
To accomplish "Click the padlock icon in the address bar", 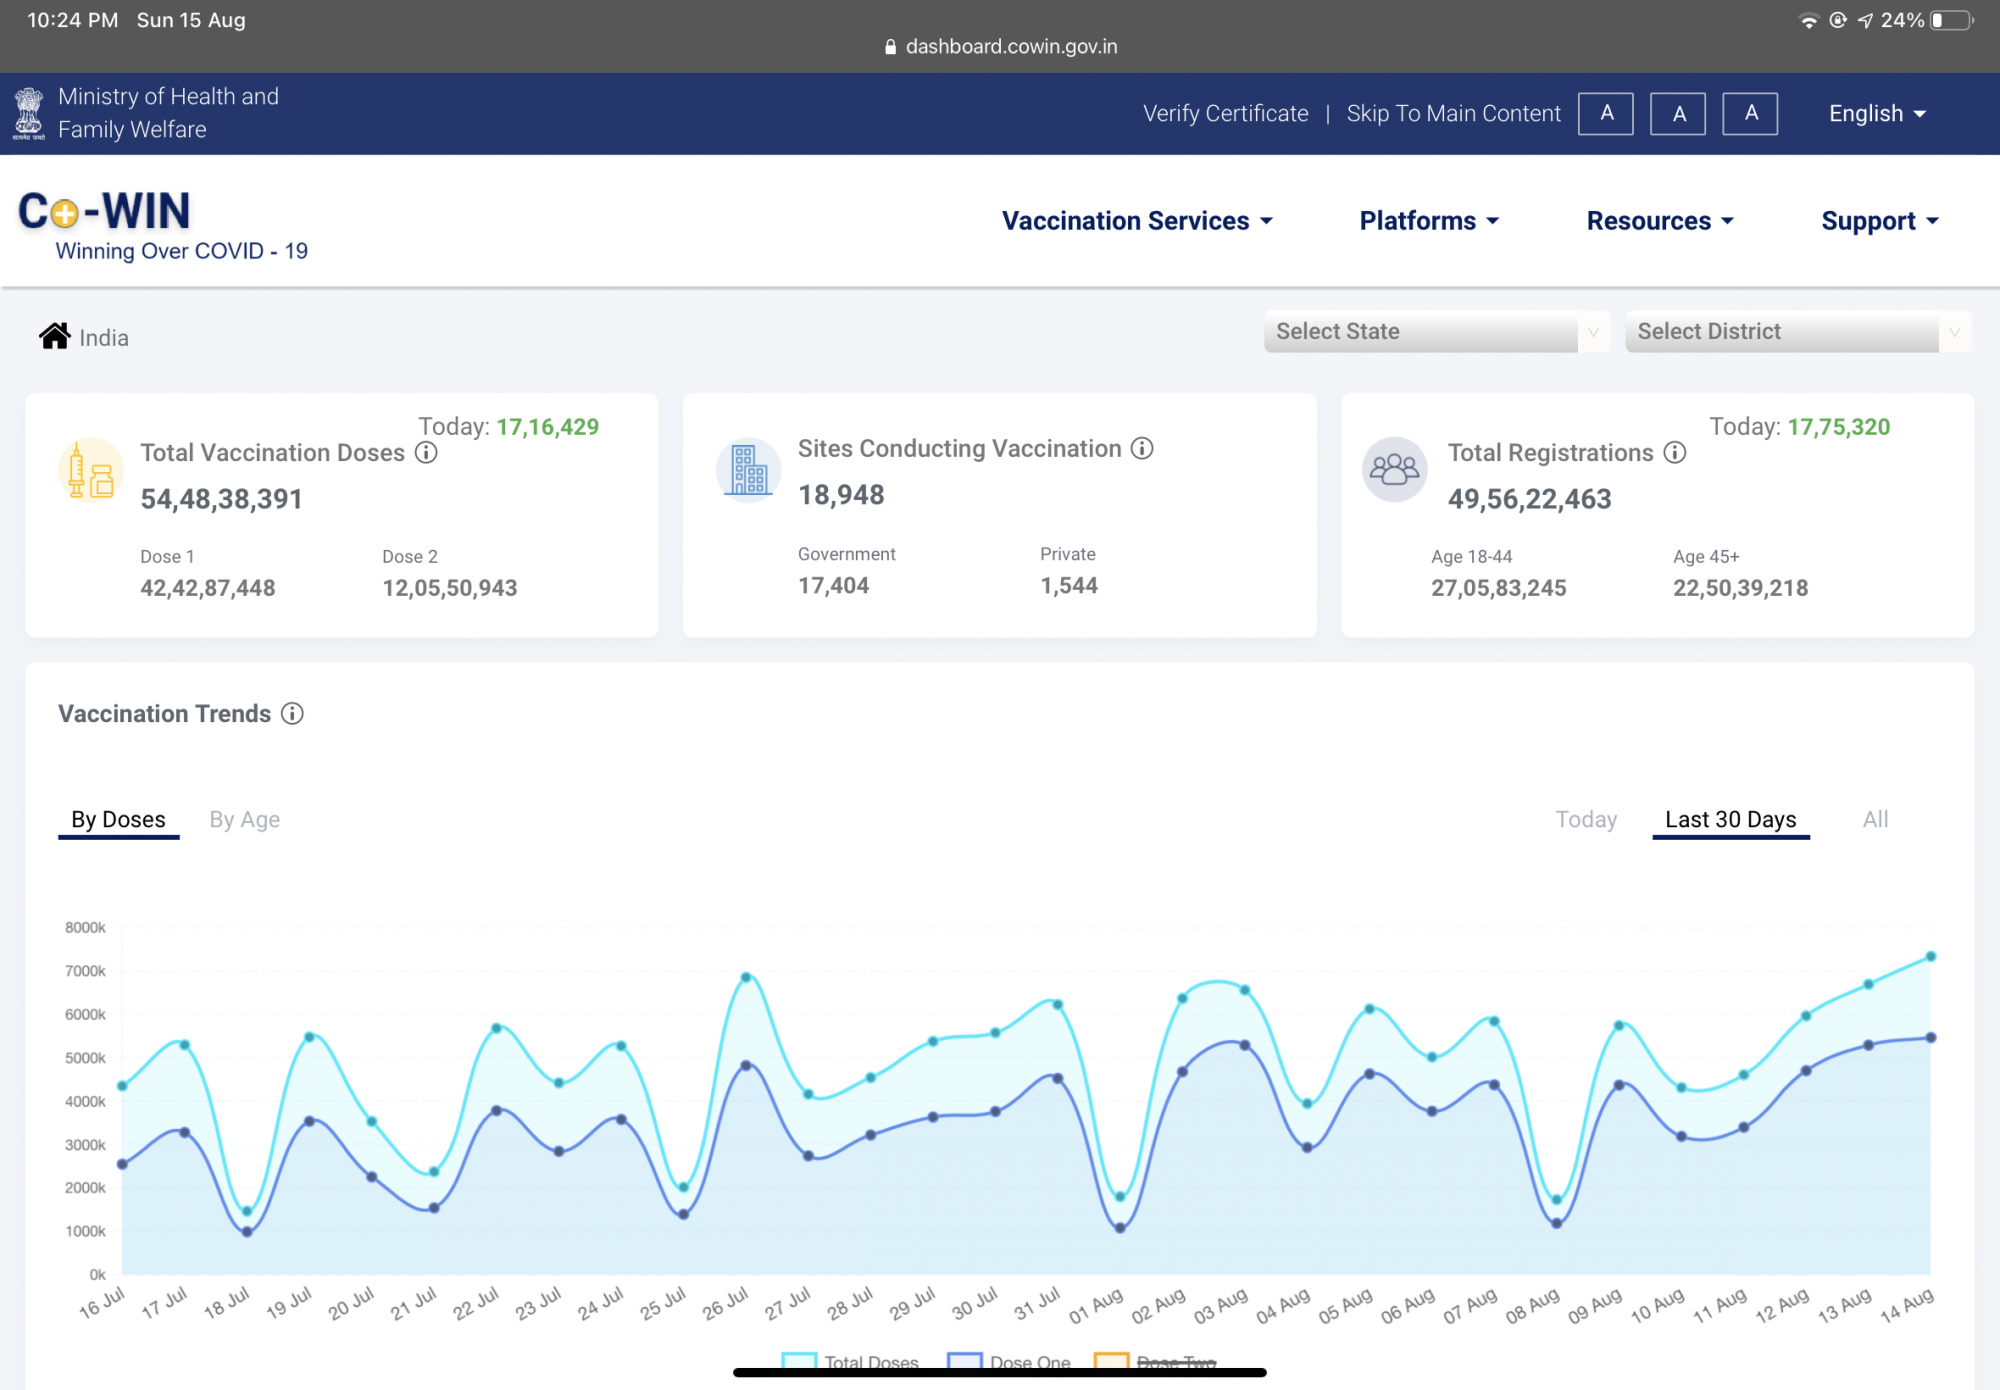I will (x=890, y=47).
